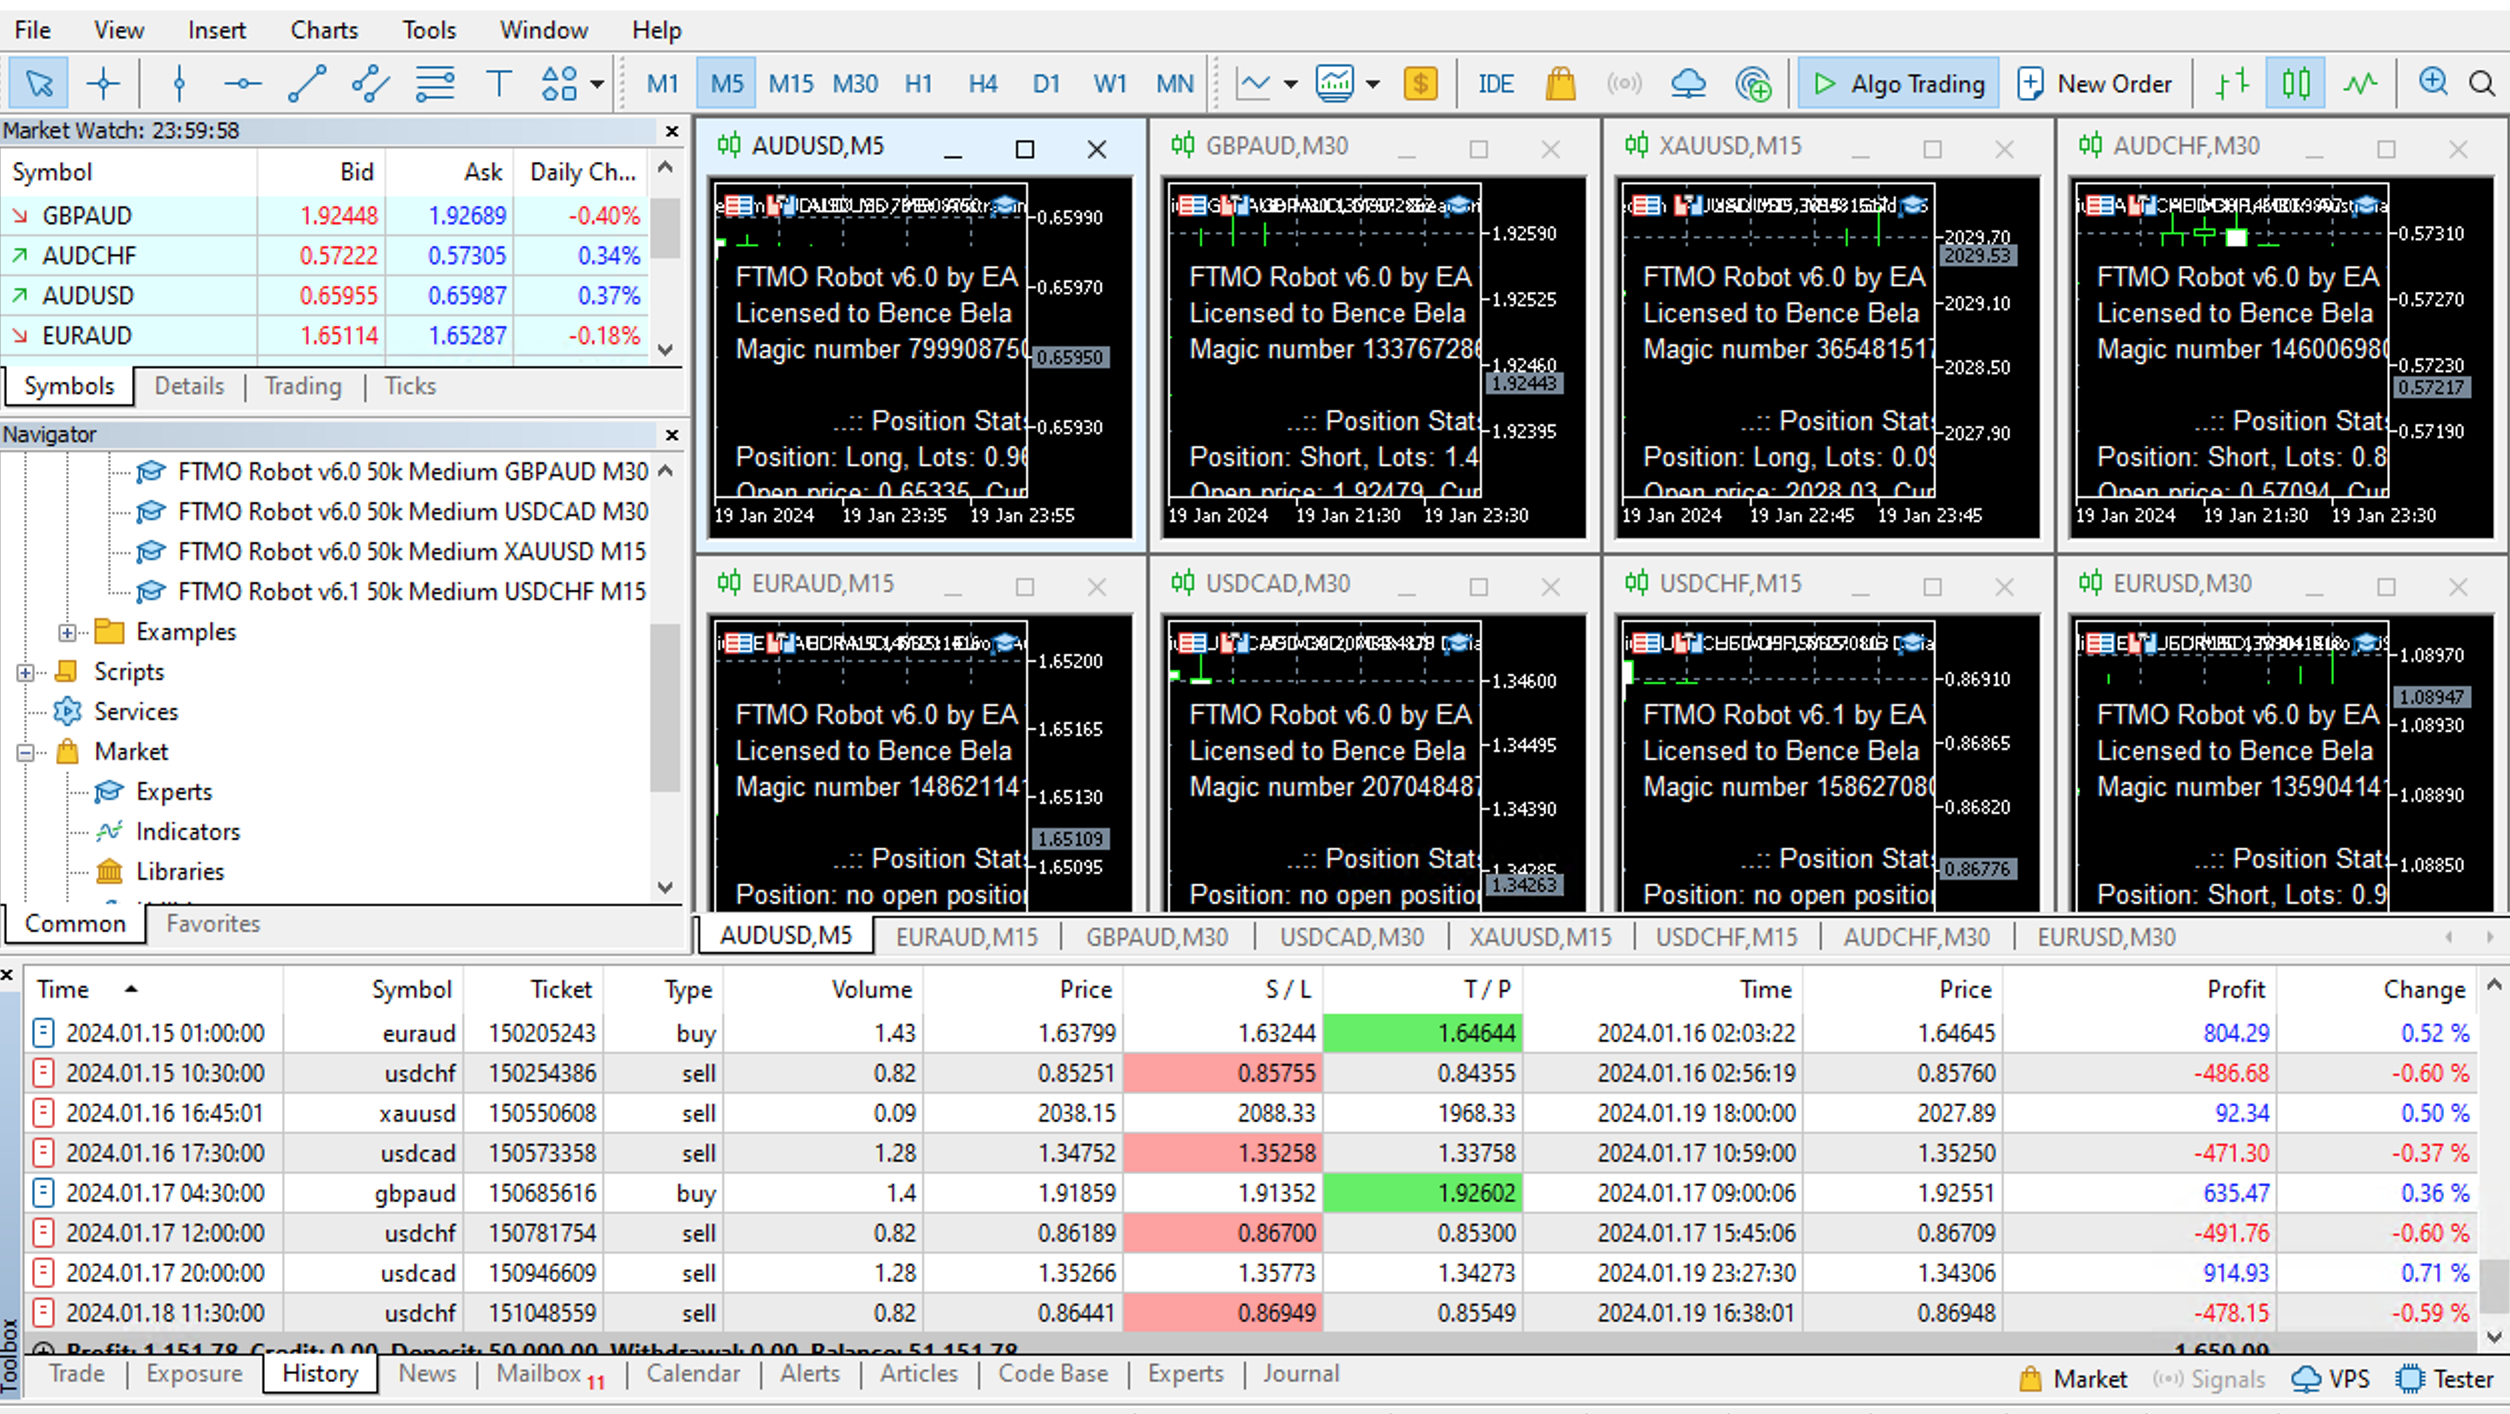This screenshot has height=1414, width=2510.
Task: Draw a vertical line tool
Action: click(179, 84)
